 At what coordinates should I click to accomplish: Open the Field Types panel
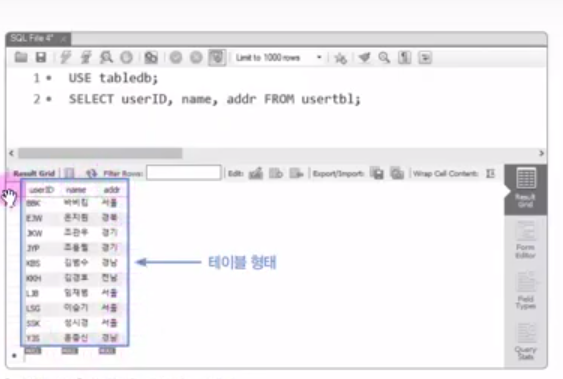[525, 291]
